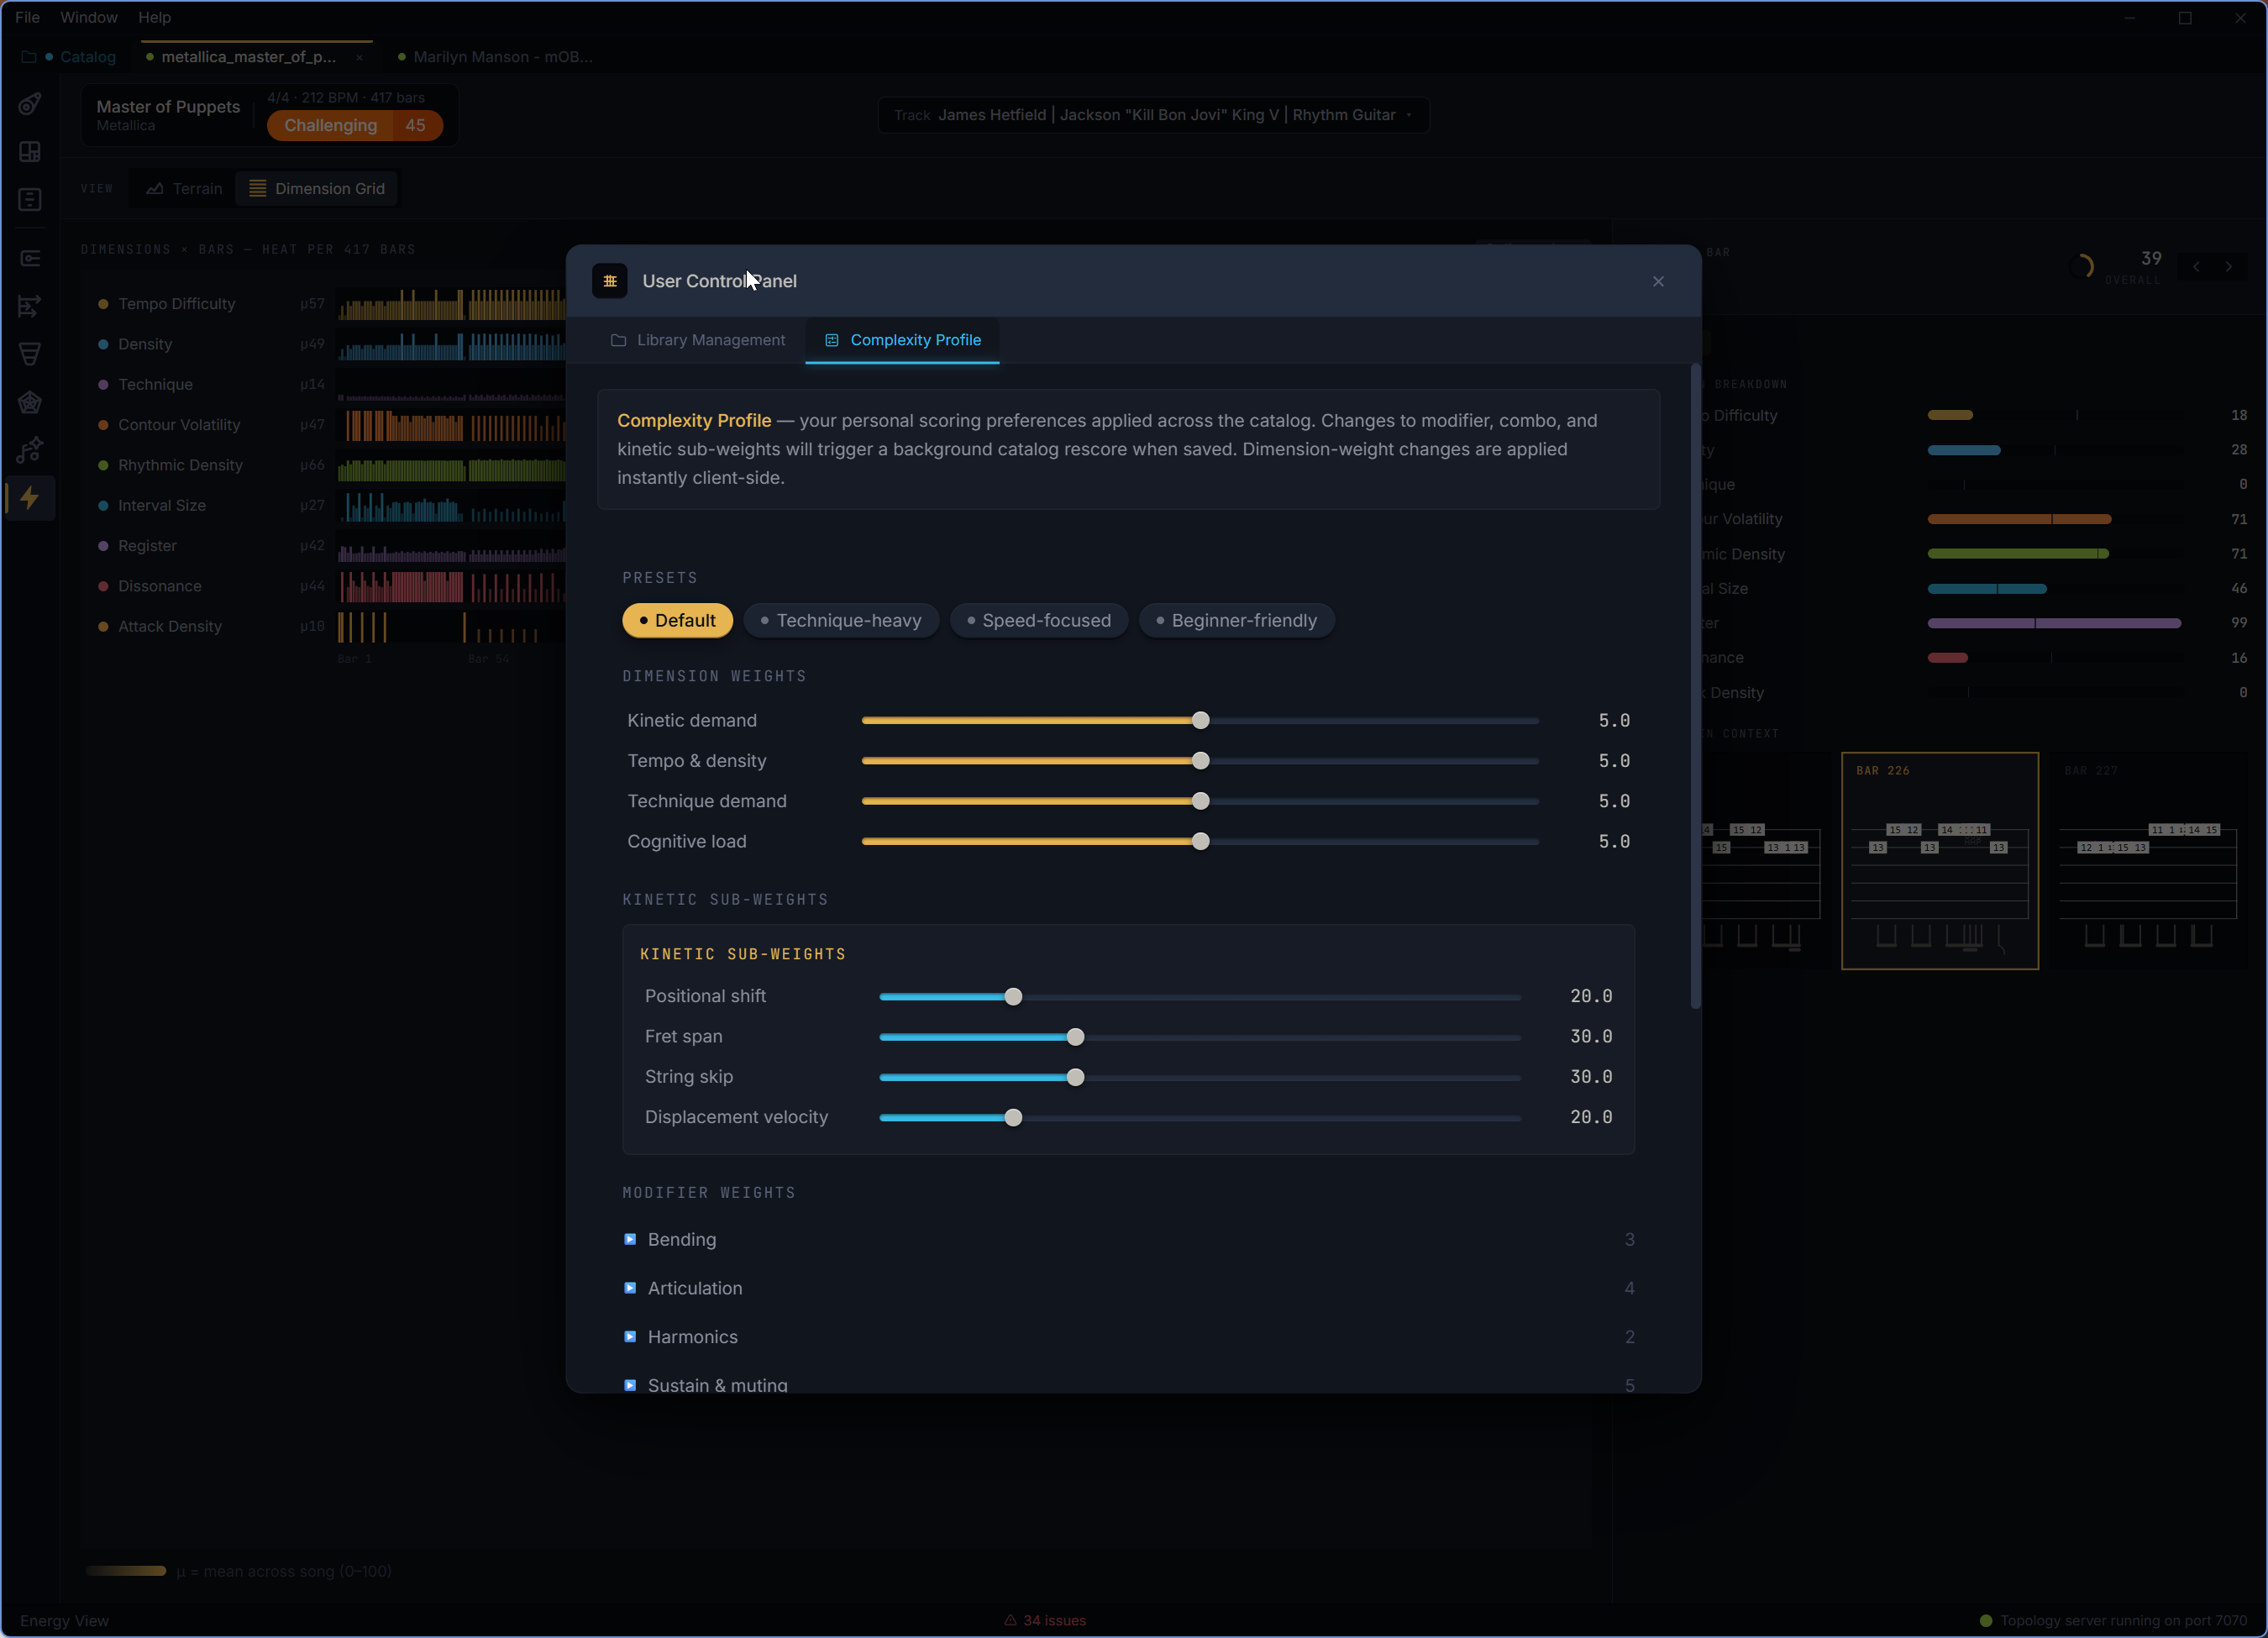
Task: Close the User Control Panel dialog
Action: 1658,281
